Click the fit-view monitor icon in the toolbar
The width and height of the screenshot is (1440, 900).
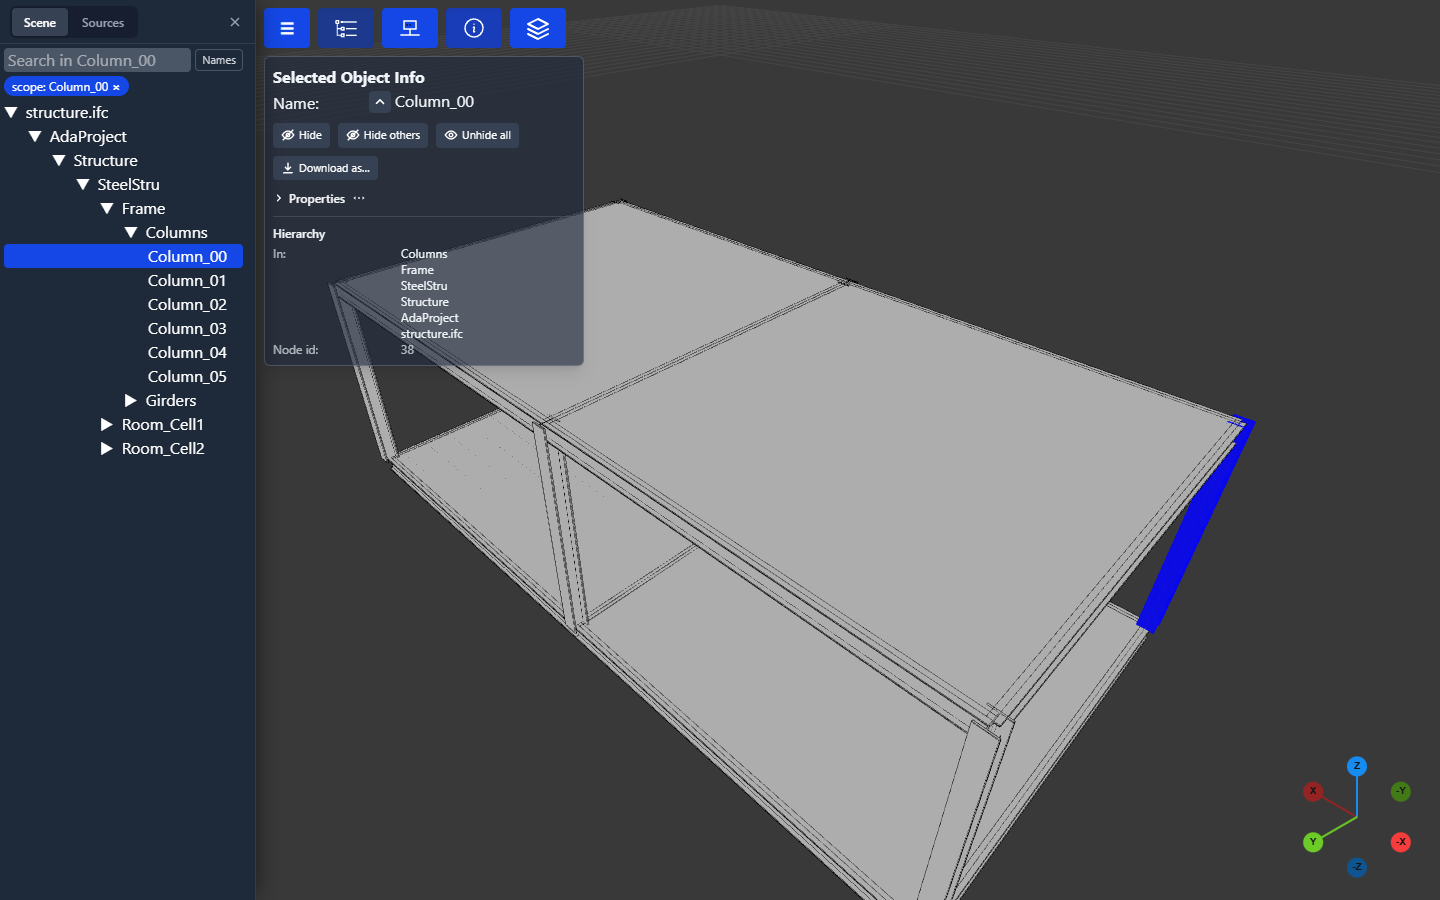click(x=410, y=28)
